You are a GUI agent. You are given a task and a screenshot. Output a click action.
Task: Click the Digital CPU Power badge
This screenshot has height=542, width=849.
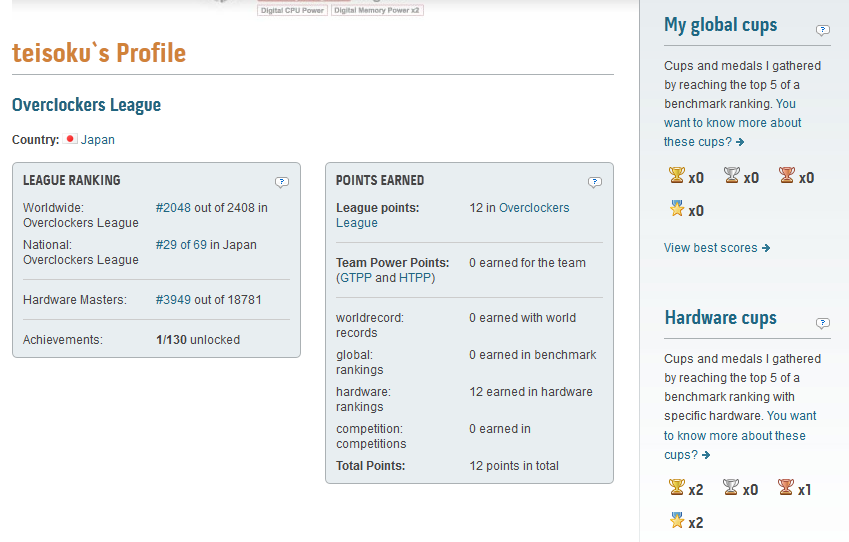click(x=292, y=10)
